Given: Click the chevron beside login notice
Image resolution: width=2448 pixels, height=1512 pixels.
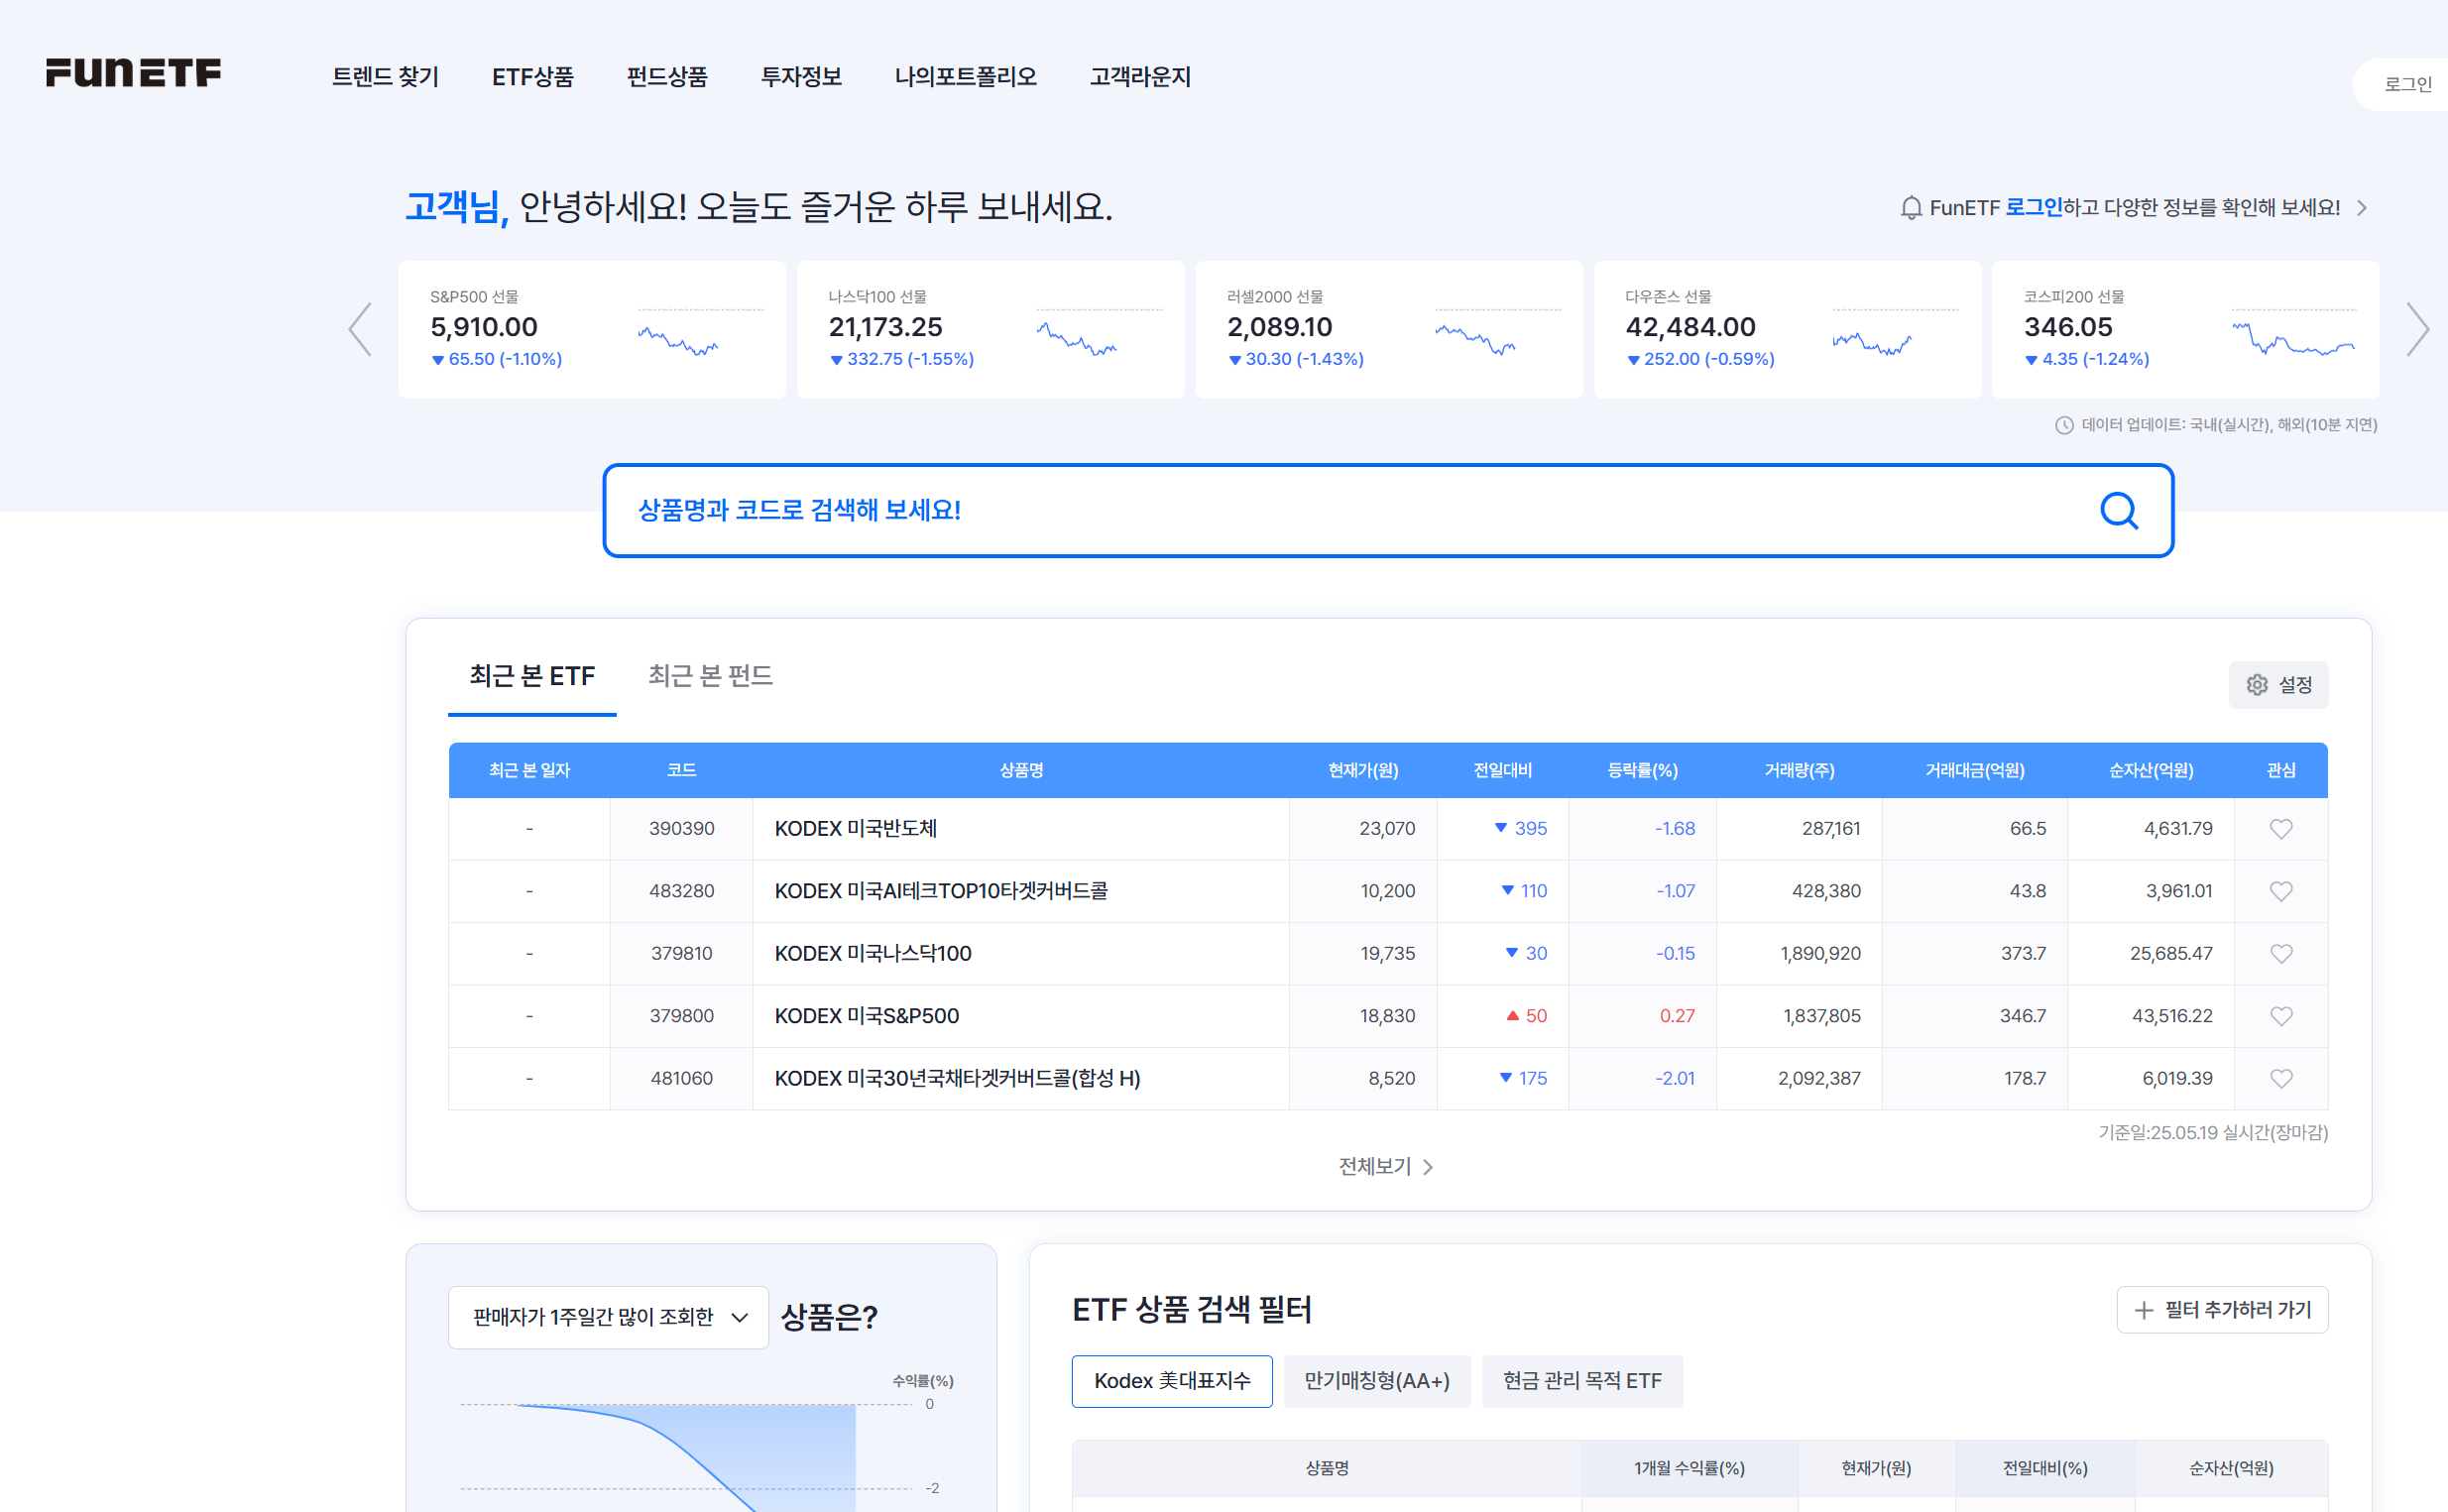Looking at the screenshot, I should tap(2362, 208).
